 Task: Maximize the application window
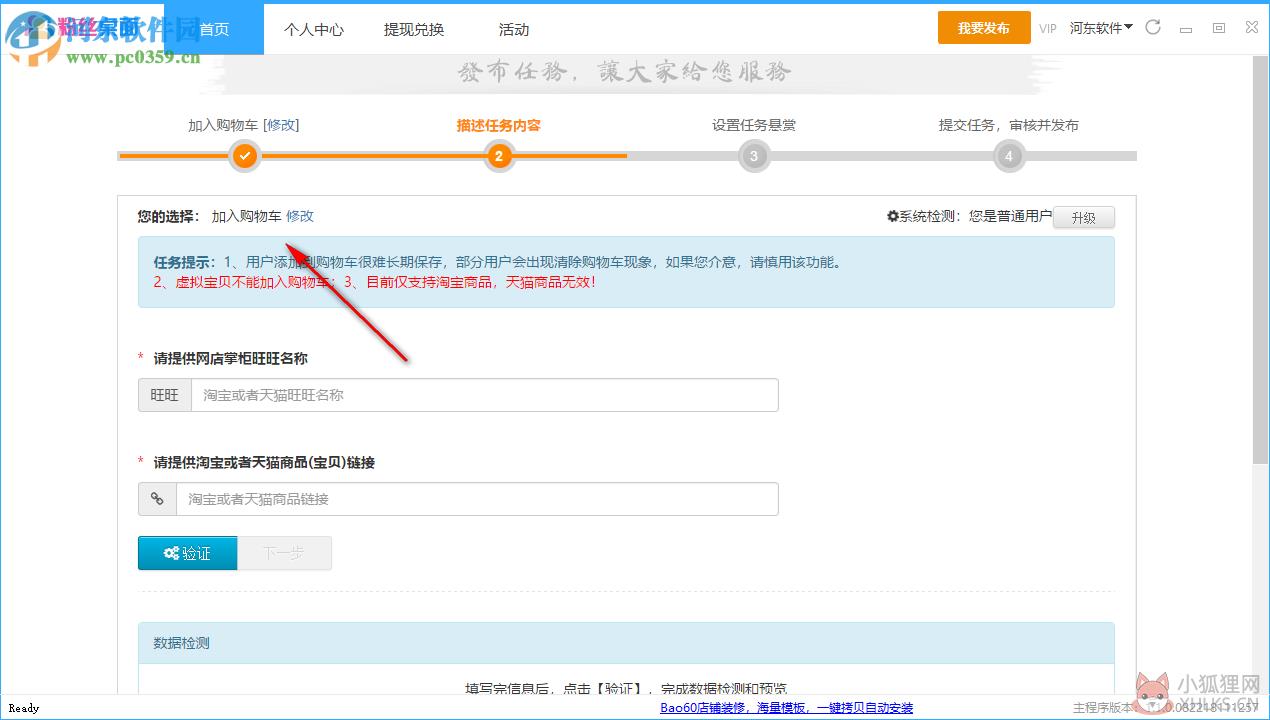[x=1219, y=28]
